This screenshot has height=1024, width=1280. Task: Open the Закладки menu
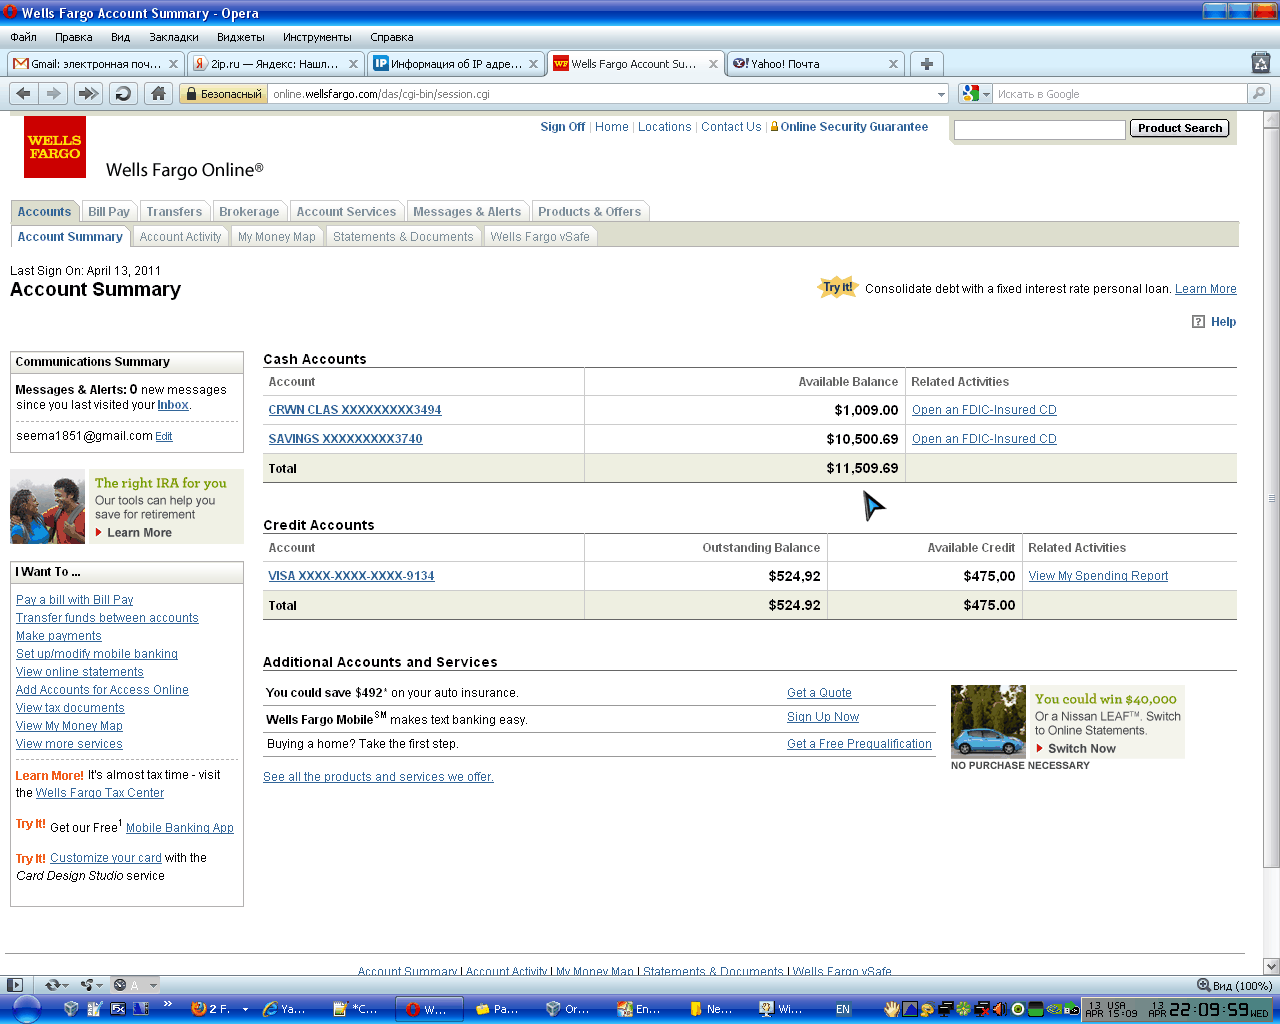tap(174, 37)
